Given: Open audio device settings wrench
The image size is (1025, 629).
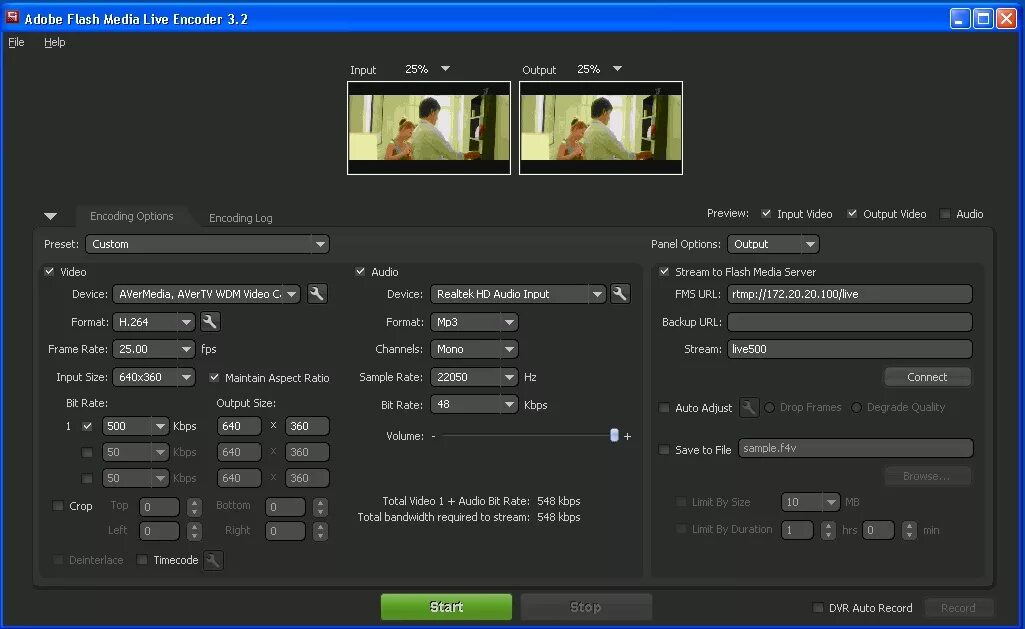Looking at the screenshot, I should (x=620, y=294).
